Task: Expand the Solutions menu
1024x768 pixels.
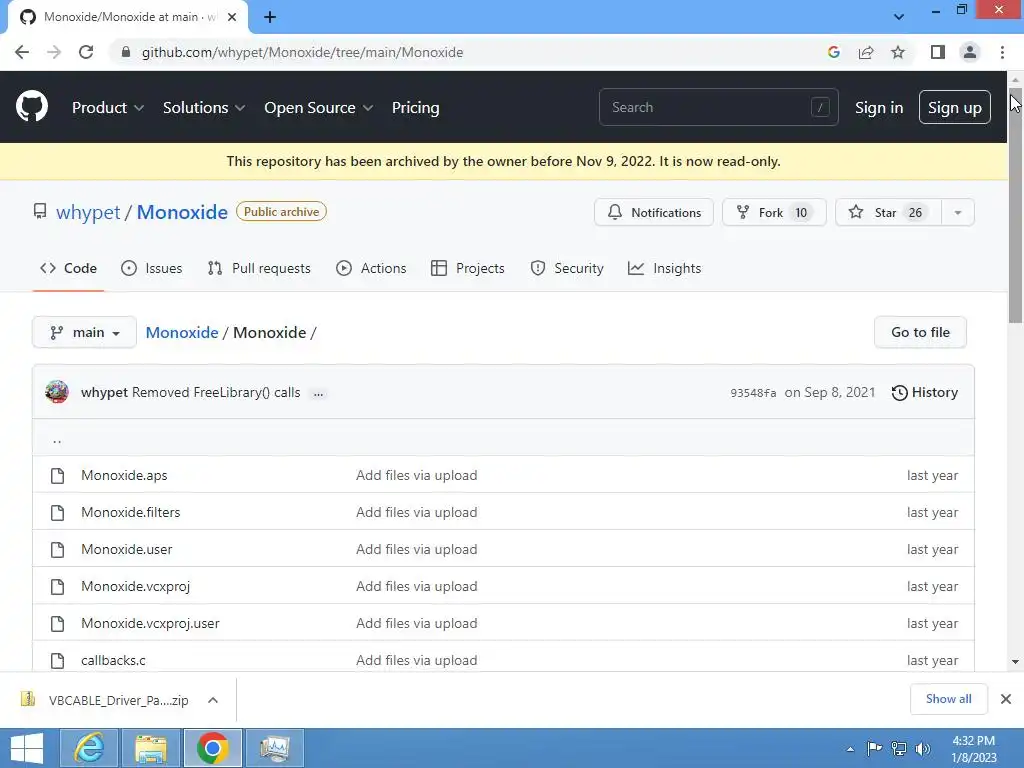Action: click(x=204, y=108)
